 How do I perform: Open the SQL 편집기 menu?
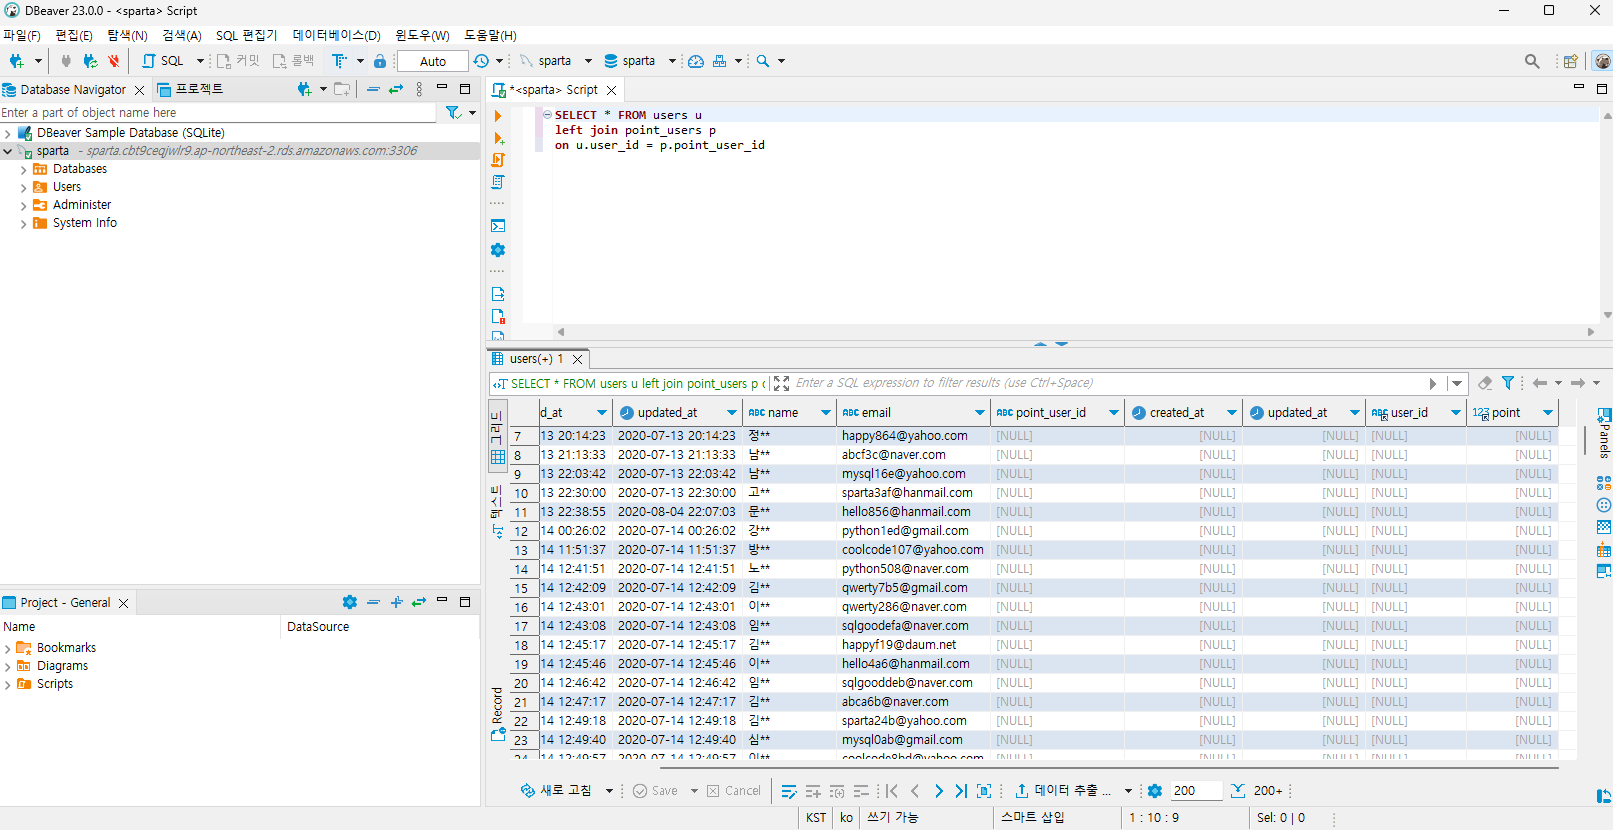(246, 35)
